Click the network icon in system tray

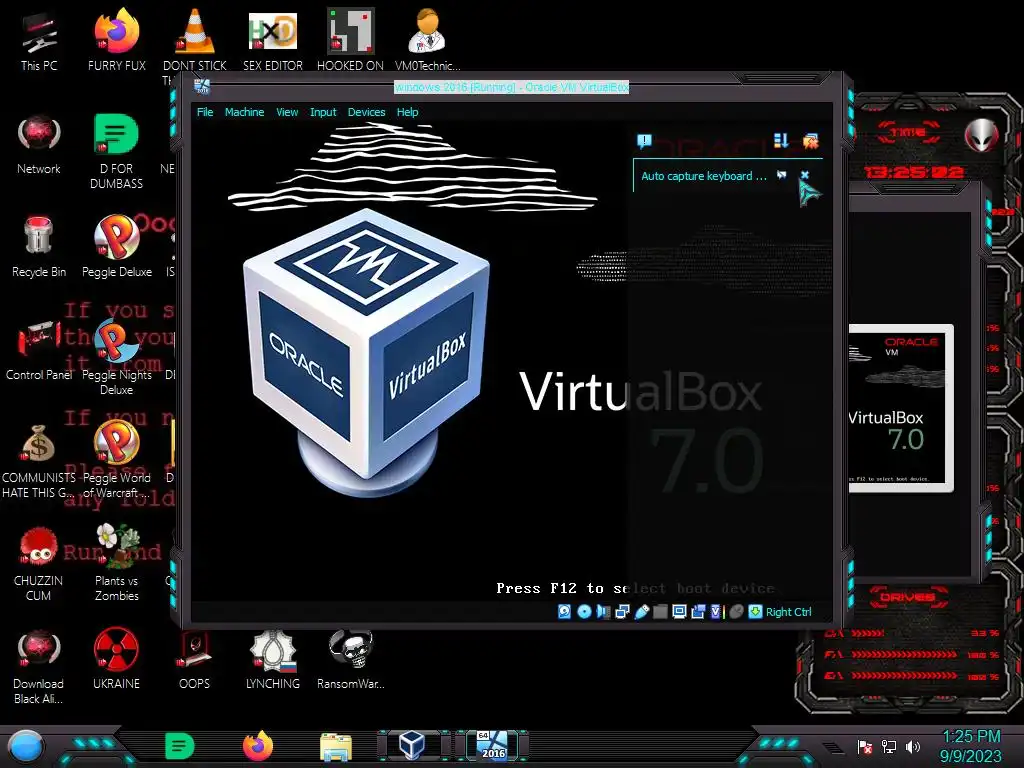(889, 746)
